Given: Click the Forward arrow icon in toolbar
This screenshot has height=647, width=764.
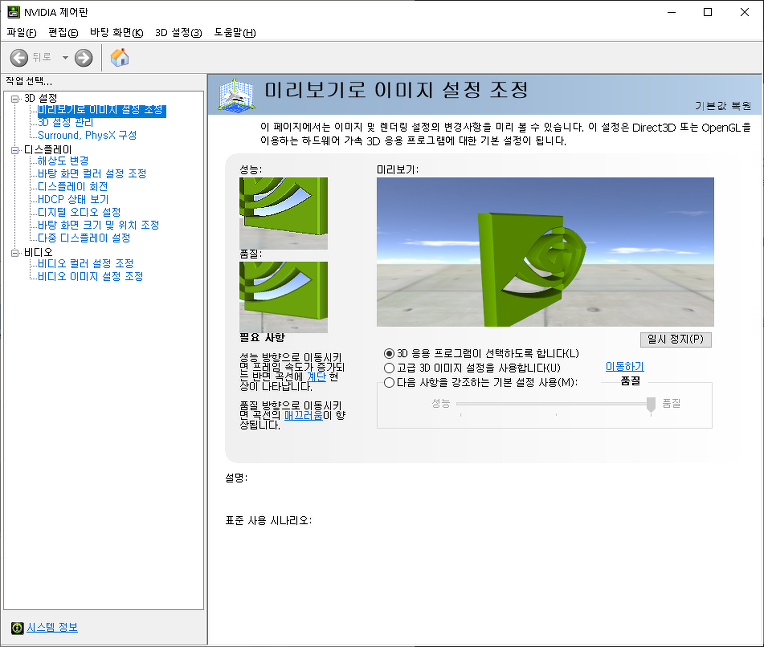Looking at the screenshot, I should tap(84, 58).
